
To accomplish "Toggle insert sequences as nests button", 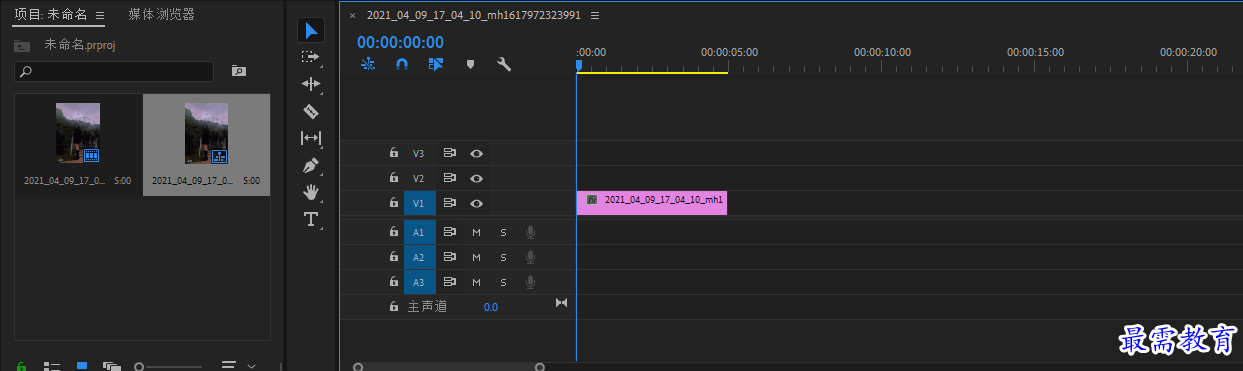I will tap(367, 64).
